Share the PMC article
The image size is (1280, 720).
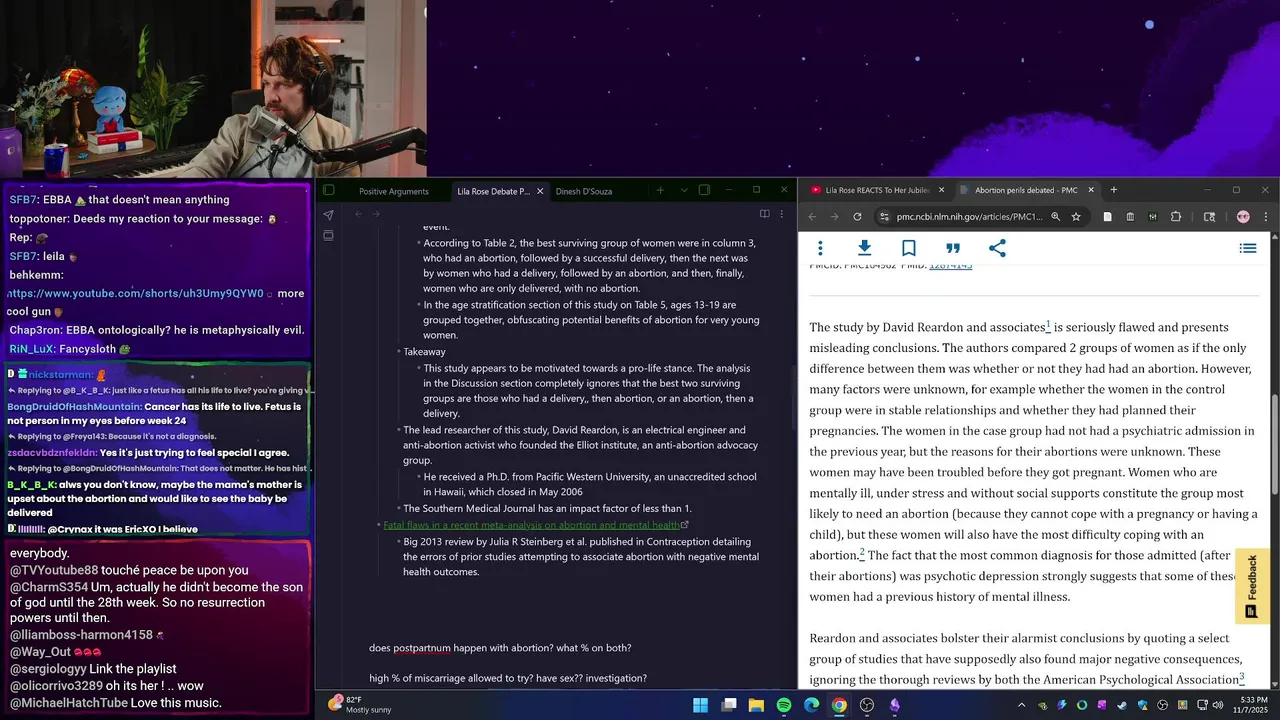(x=997, y=248)
